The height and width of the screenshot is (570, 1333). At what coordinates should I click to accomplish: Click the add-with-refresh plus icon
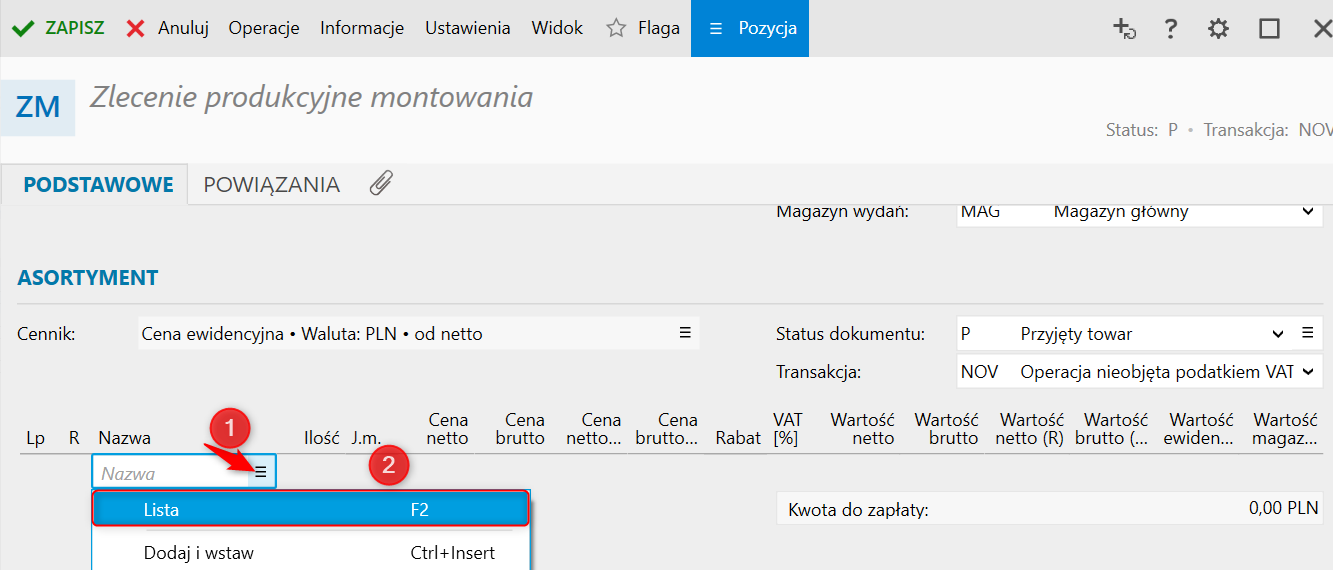point(1124,28)
